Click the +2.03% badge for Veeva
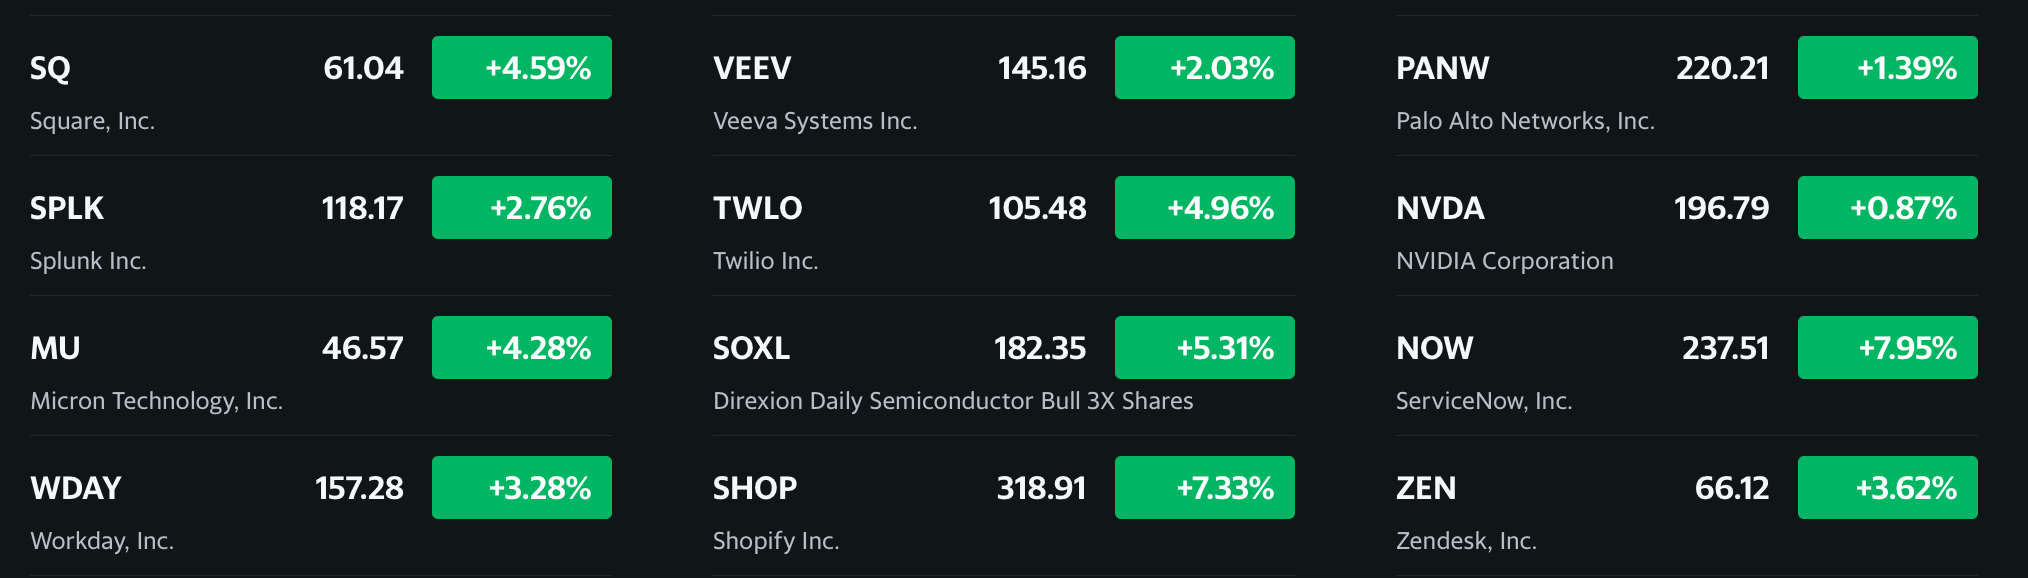The image size is (2028, 578). [1205, 68]
